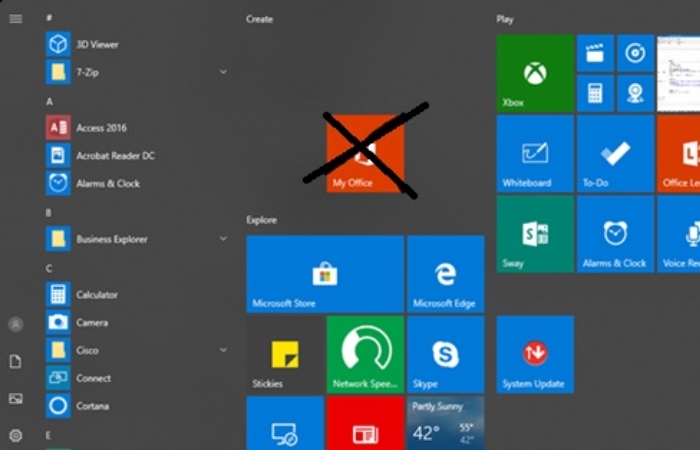Open Movies & TV small tile
The width and height of the screenshot is (700, 450).
tap(595, 53)
